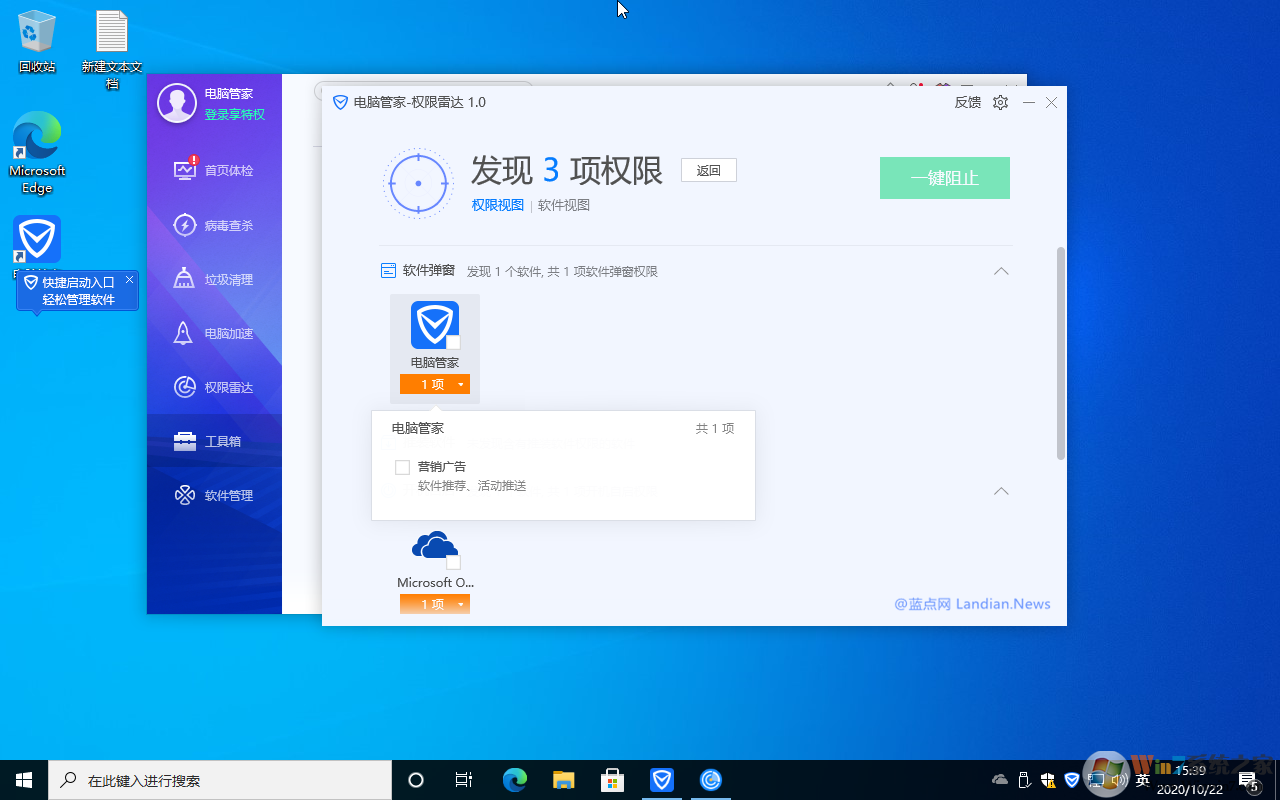Image resolution: width=1280 pixels, height=800 pixels.
Task: Open the 垃圾清理 cleanup tool
Action: [x=214, y=279]
